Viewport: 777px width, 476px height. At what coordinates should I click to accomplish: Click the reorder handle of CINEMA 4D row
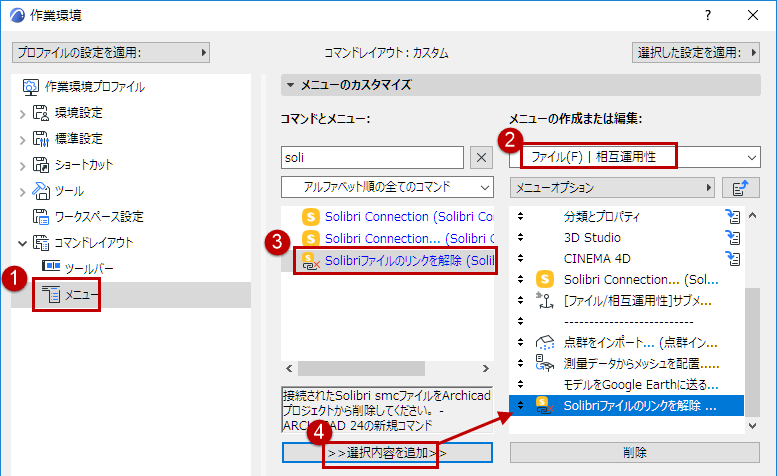[x=520, y=258]
